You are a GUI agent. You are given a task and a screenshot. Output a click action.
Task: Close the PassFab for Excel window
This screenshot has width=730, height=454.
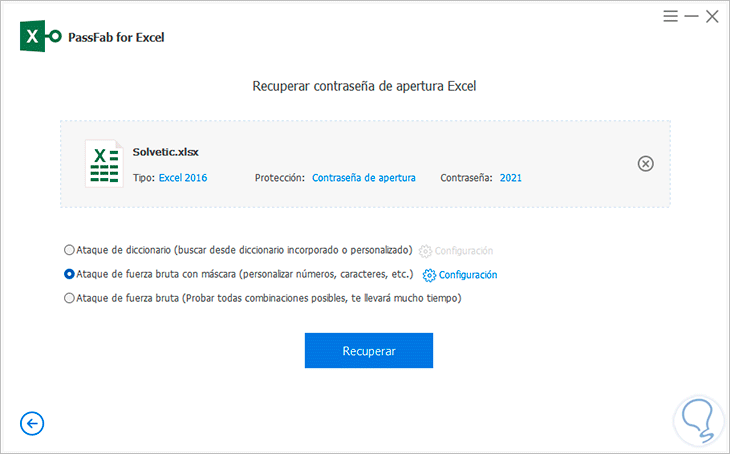712,17
